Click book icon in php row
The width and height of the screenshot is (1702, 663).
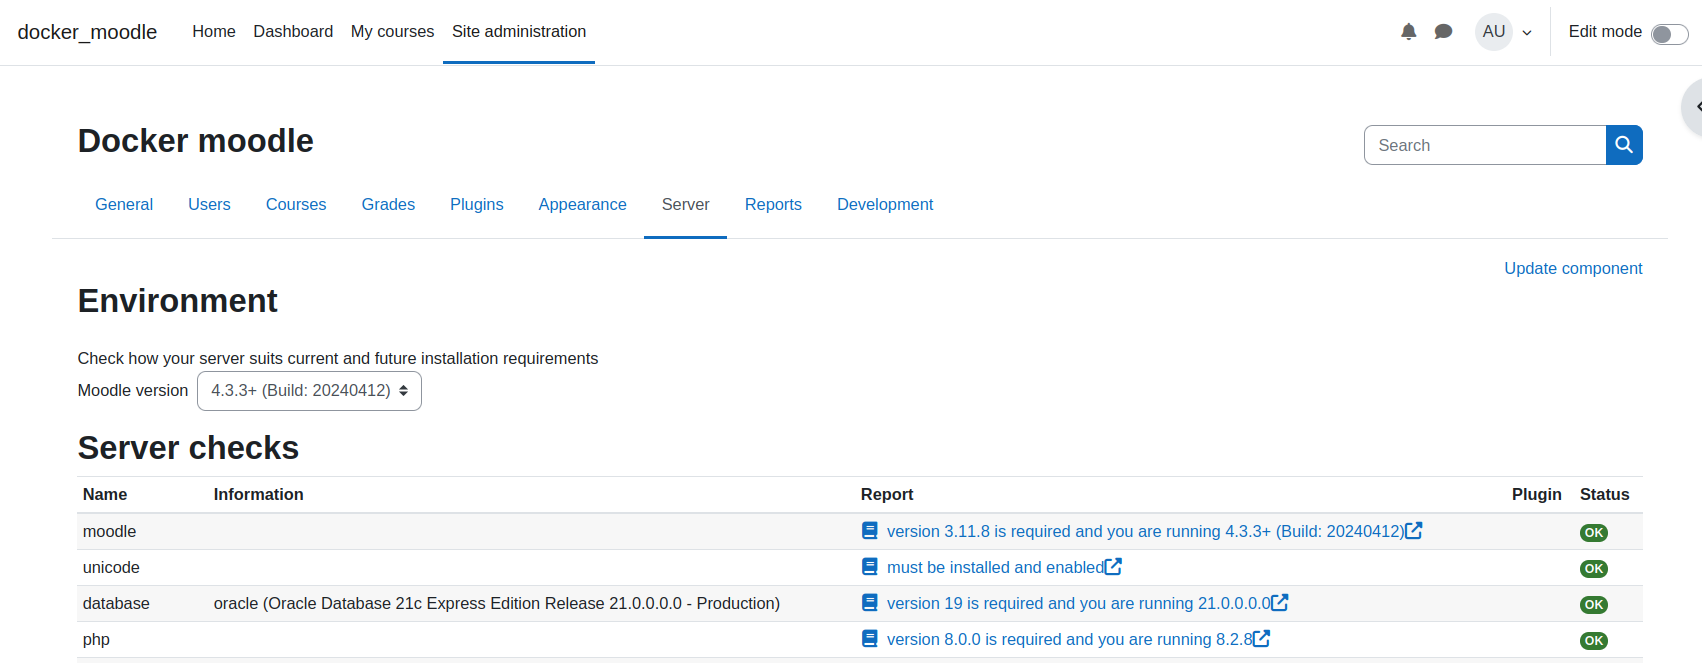click(x=870, y=639)
